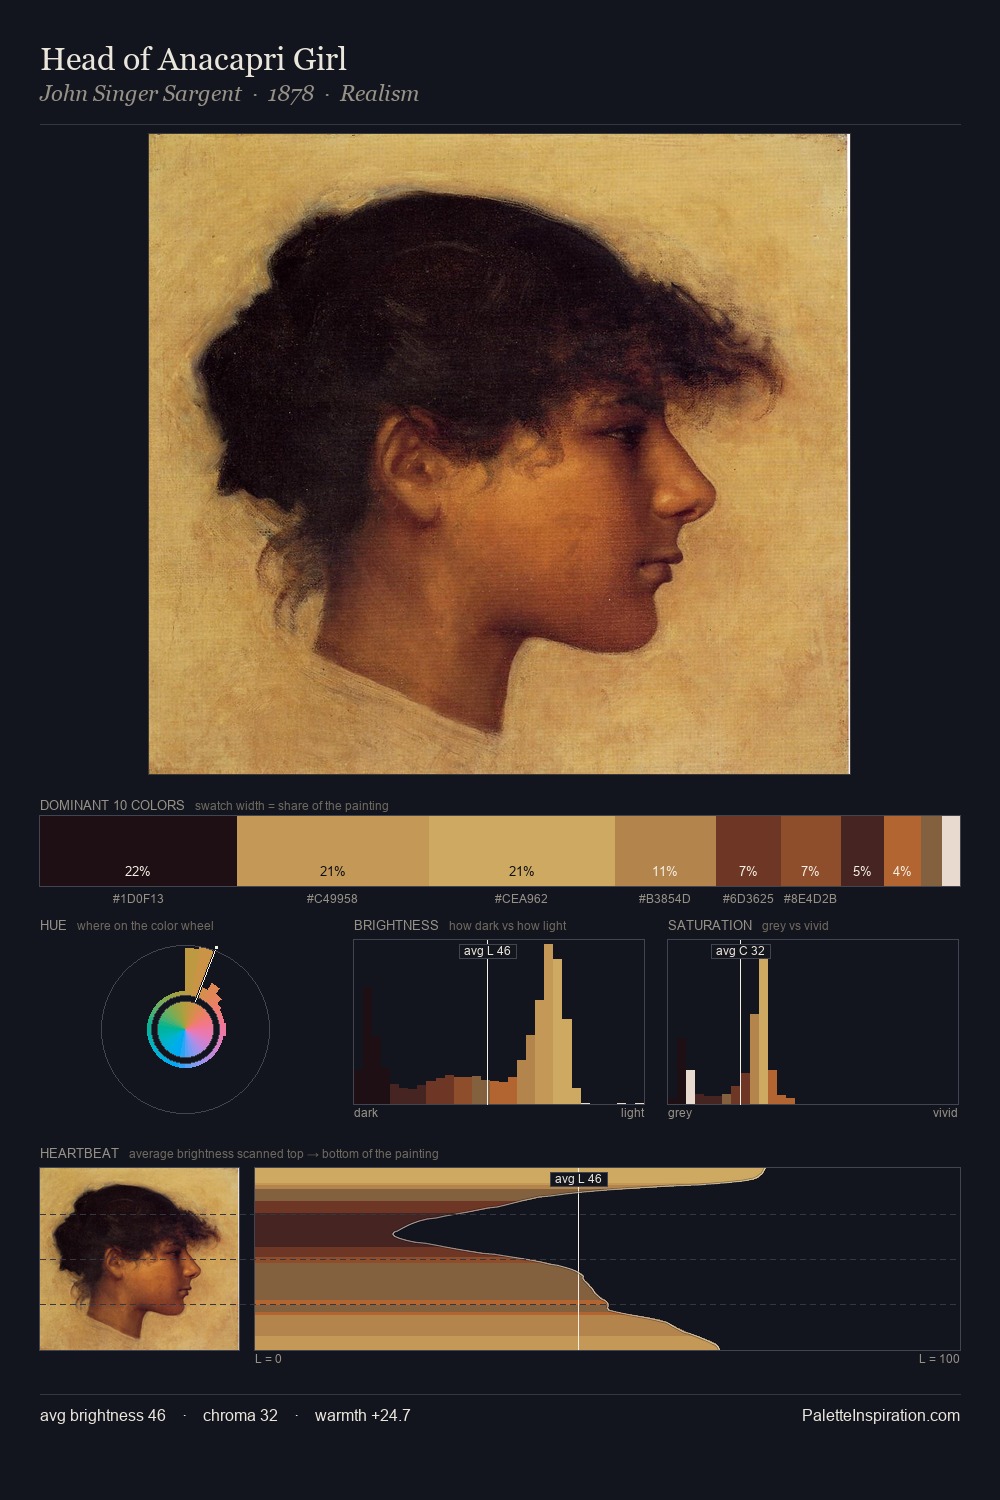The image size is (1000, 1500).
Task: Click the '1878' year text
Action: (x=290, y=94)
